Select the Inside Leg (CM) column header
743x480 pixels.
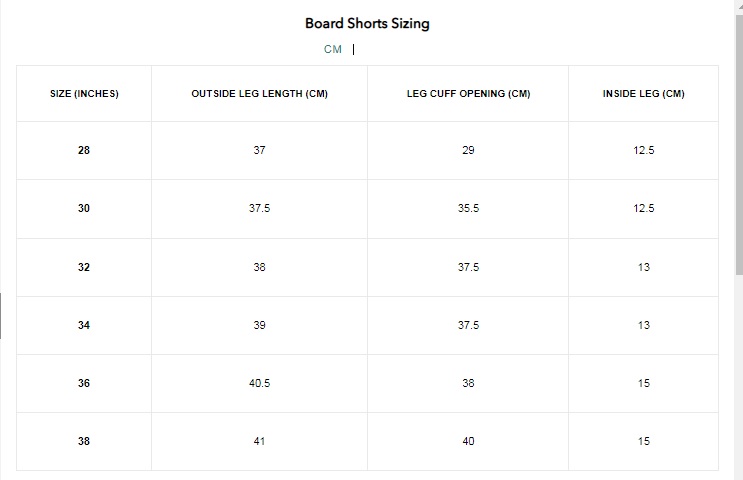[643, 94]
